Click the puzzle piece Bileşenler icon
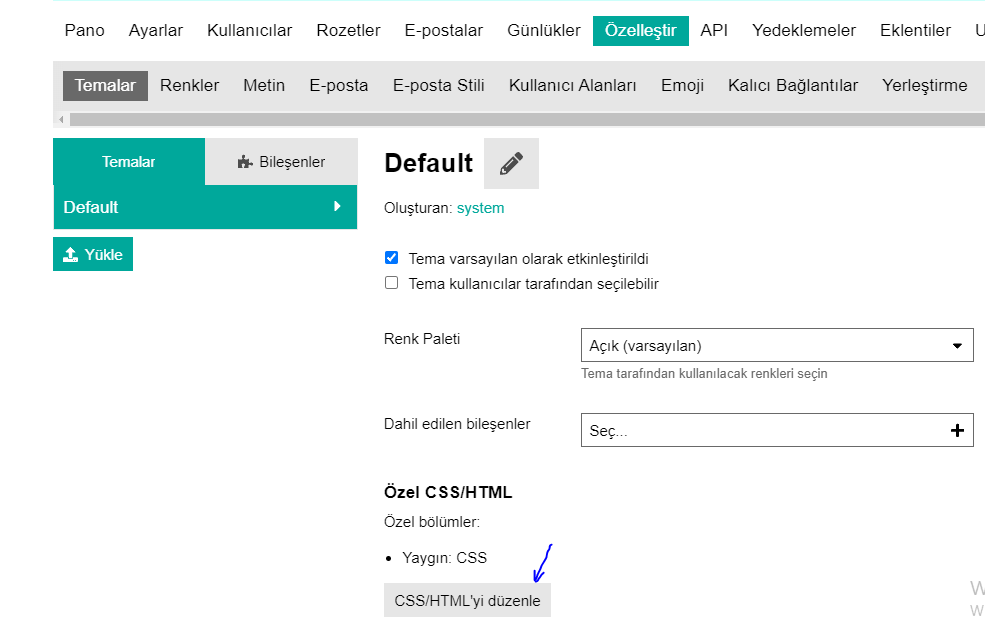 tap(245, 162)
